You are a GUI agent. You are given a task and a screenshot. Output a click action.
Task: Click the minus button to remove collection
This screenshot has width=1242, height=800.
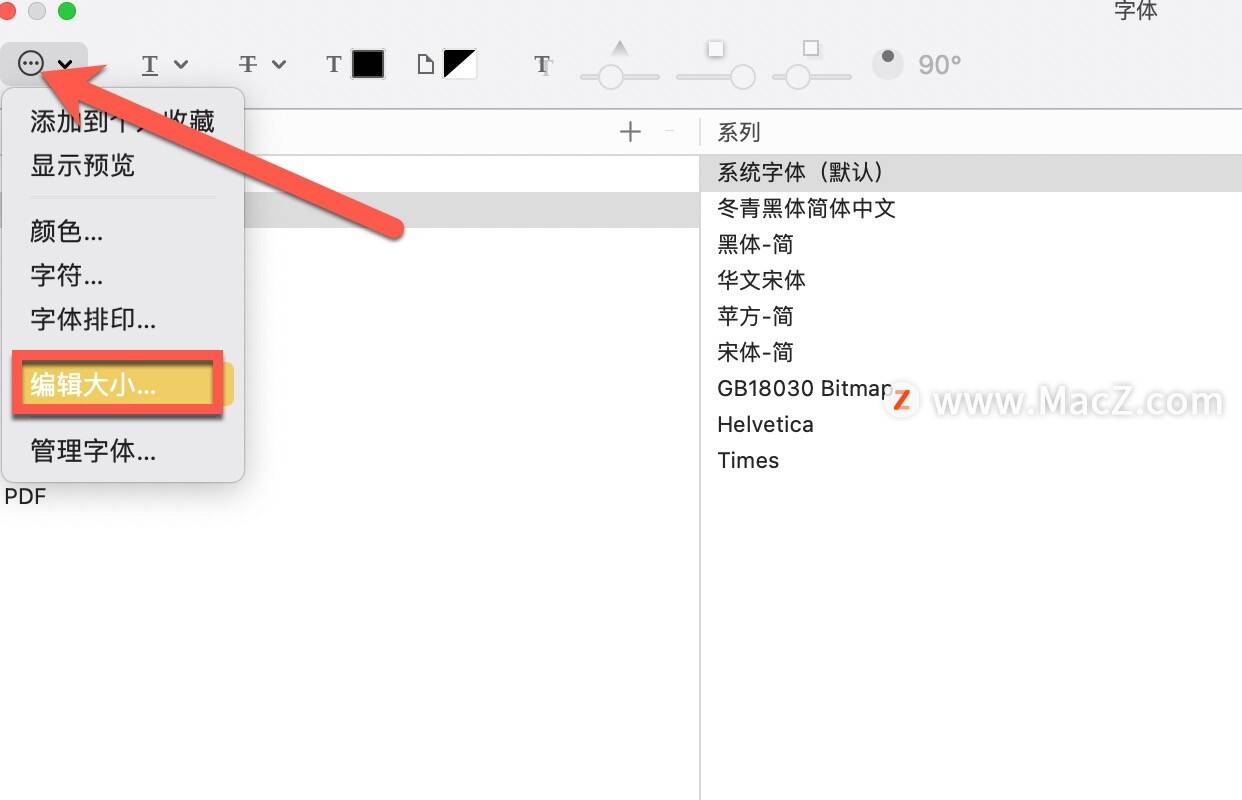click(x=670, y=132)
